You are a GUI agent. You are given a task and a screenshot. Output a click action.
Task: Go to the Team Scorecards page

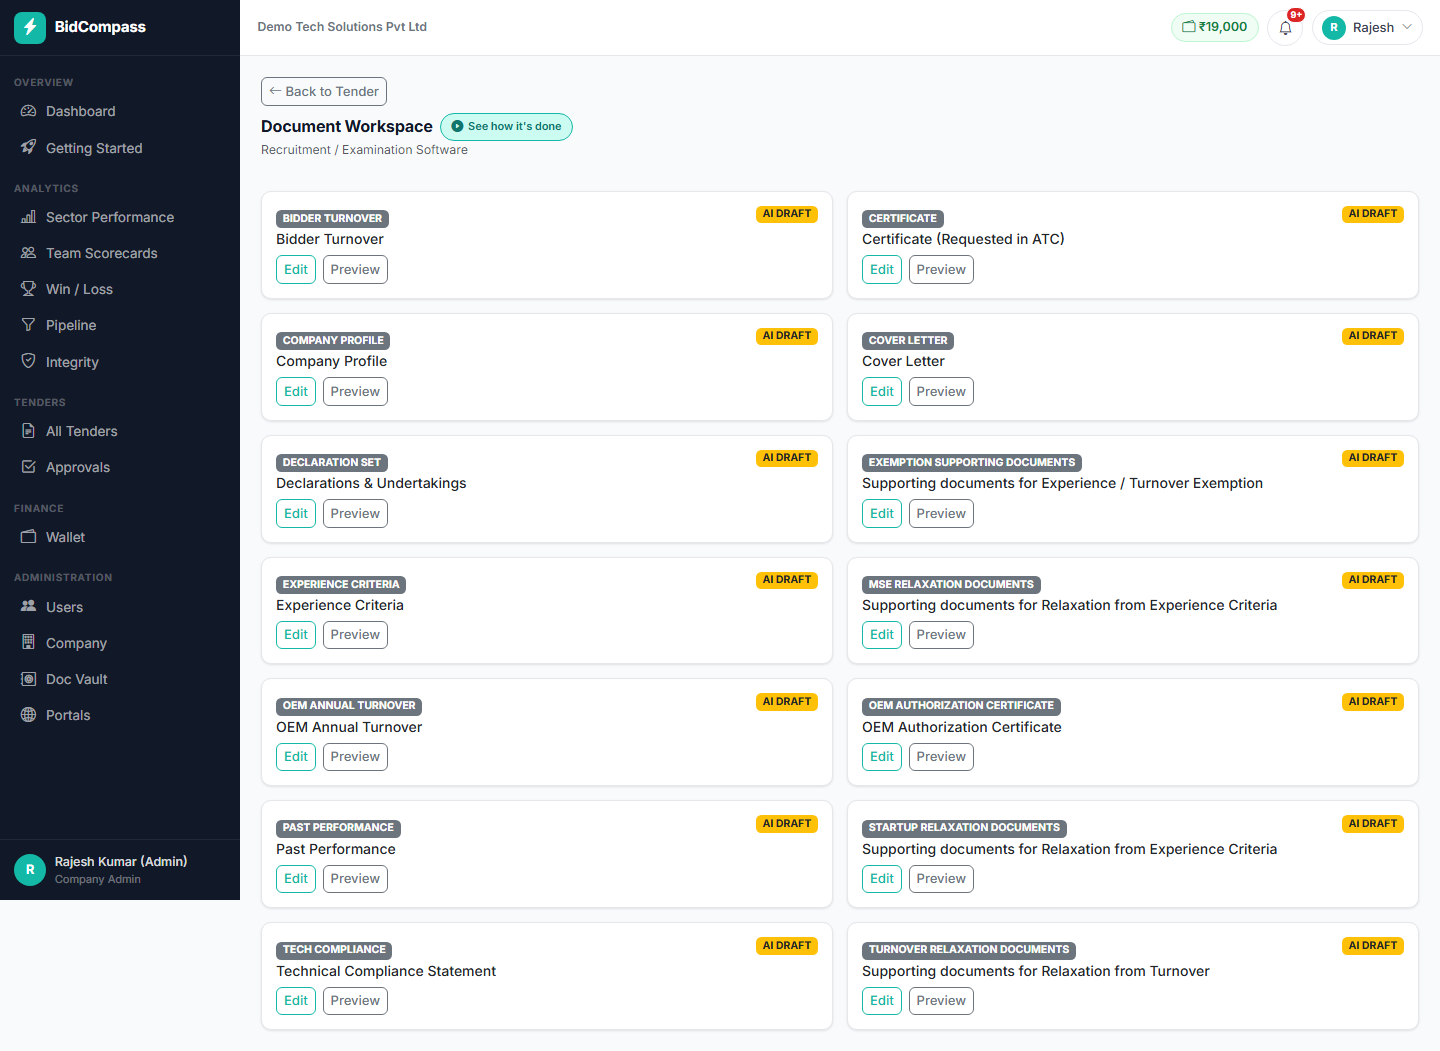(x=120, y=253)
